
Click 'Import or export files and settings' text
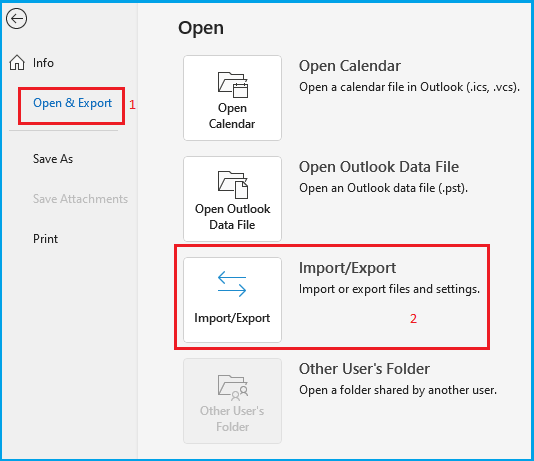tap(389, 289)
